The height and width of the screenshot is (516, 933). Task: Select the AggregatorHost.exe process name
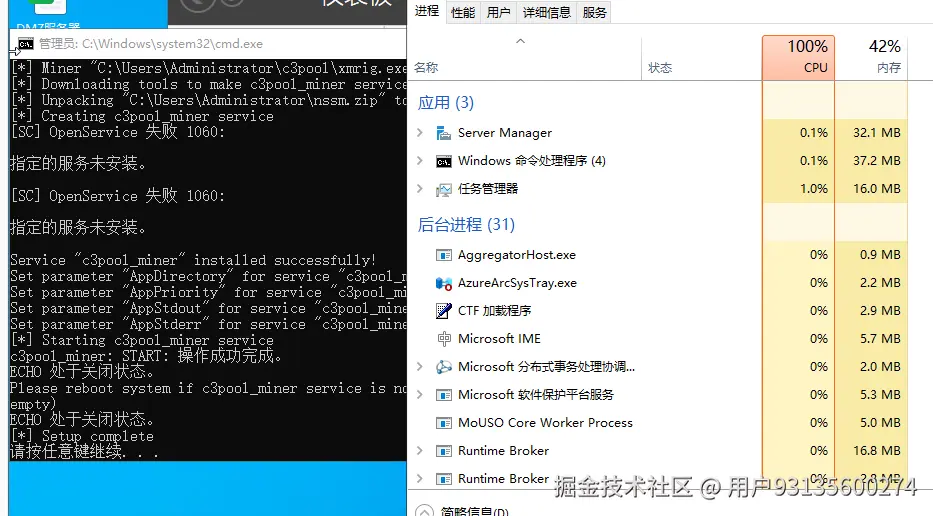click(x=516, y=255)
